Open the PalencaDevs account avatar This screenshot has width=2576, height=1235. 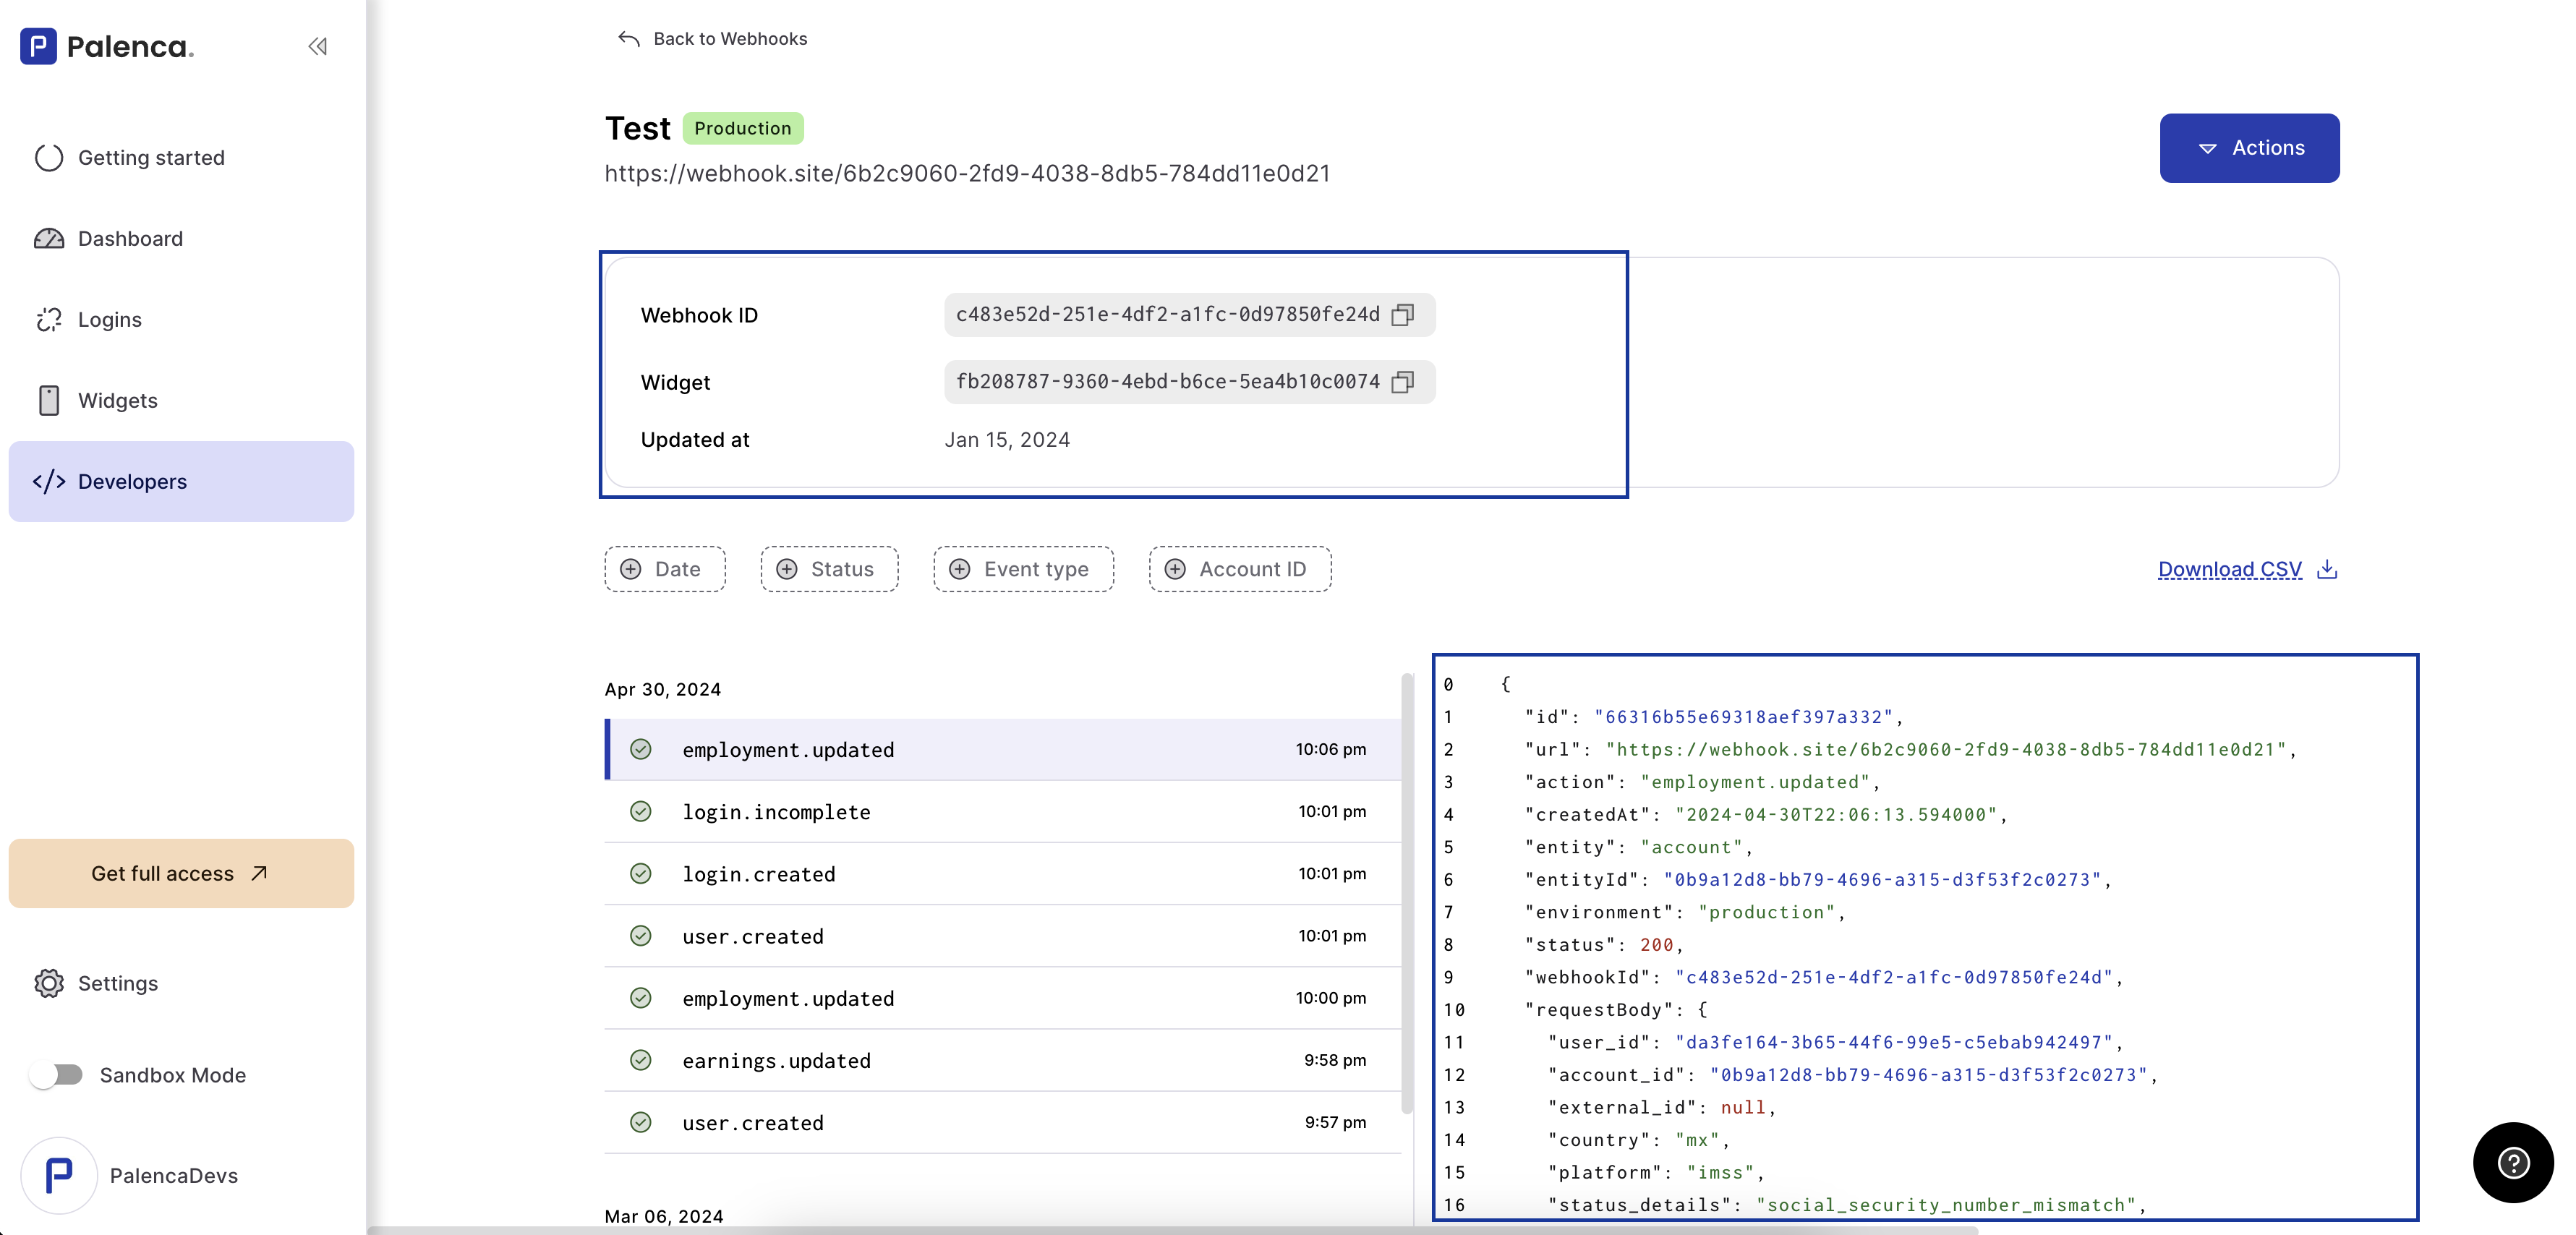pyautogui.click(x=59, y=1176)
